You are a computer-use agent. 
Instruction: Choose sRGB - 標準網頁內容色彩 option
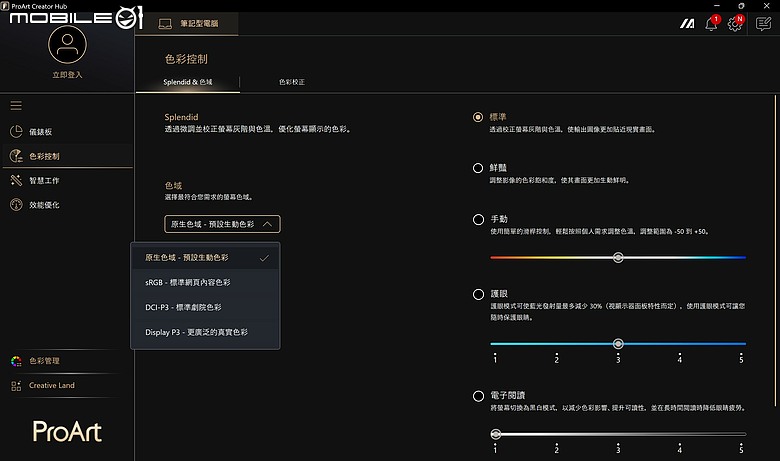click(x=205, y=282)
